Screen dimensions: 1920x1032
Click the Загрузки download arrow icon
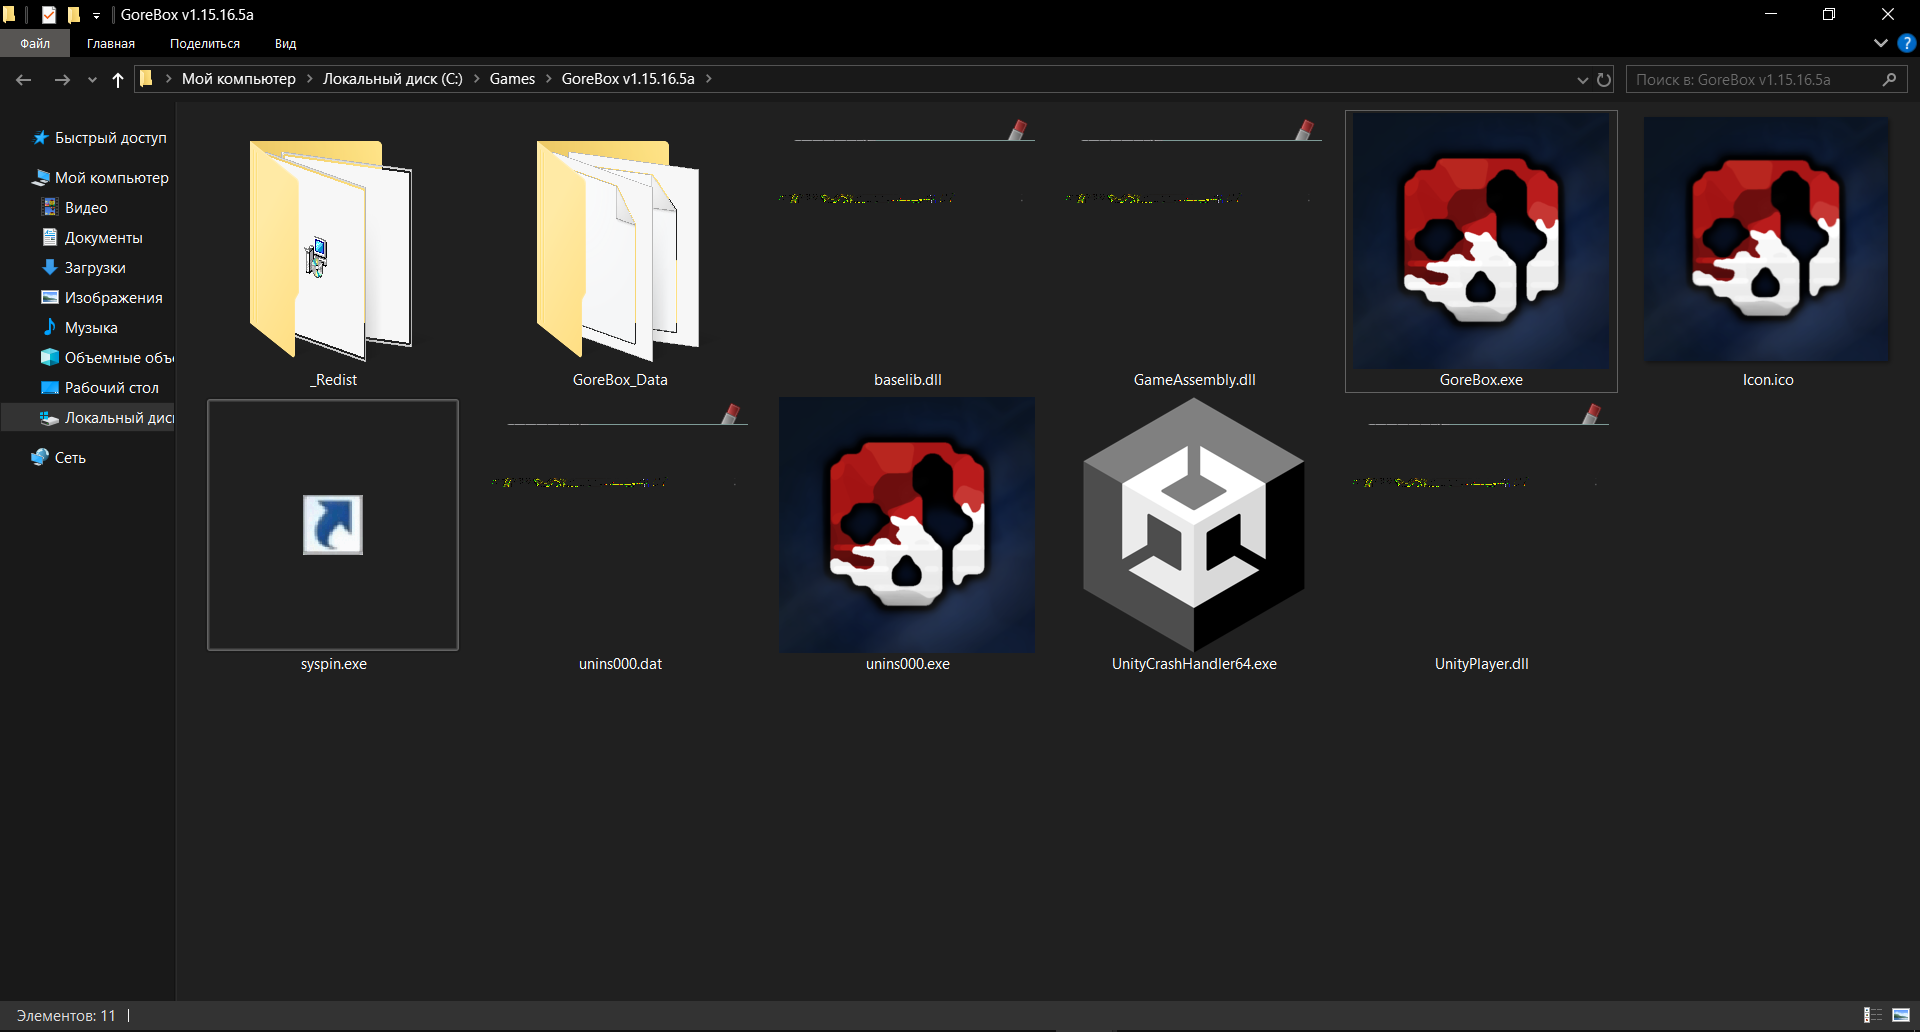pos(50,267)
